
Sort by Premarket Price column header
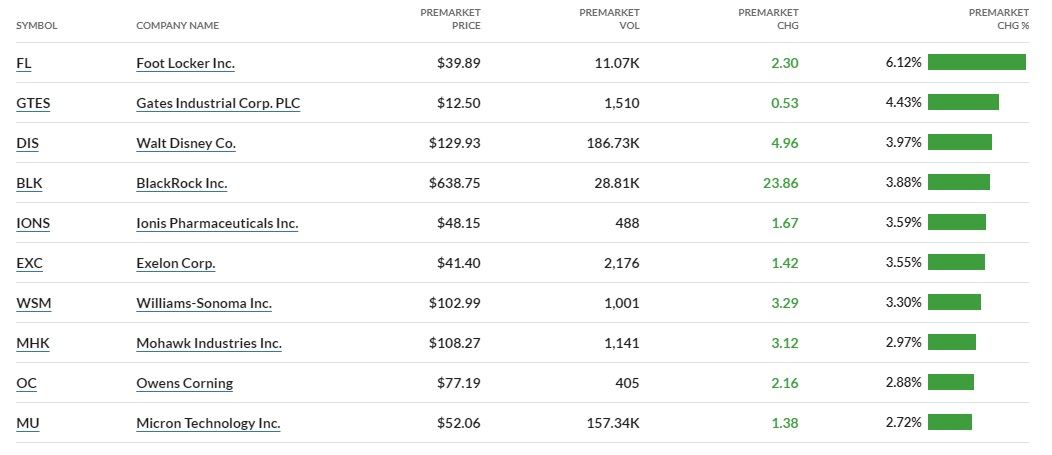450,19
